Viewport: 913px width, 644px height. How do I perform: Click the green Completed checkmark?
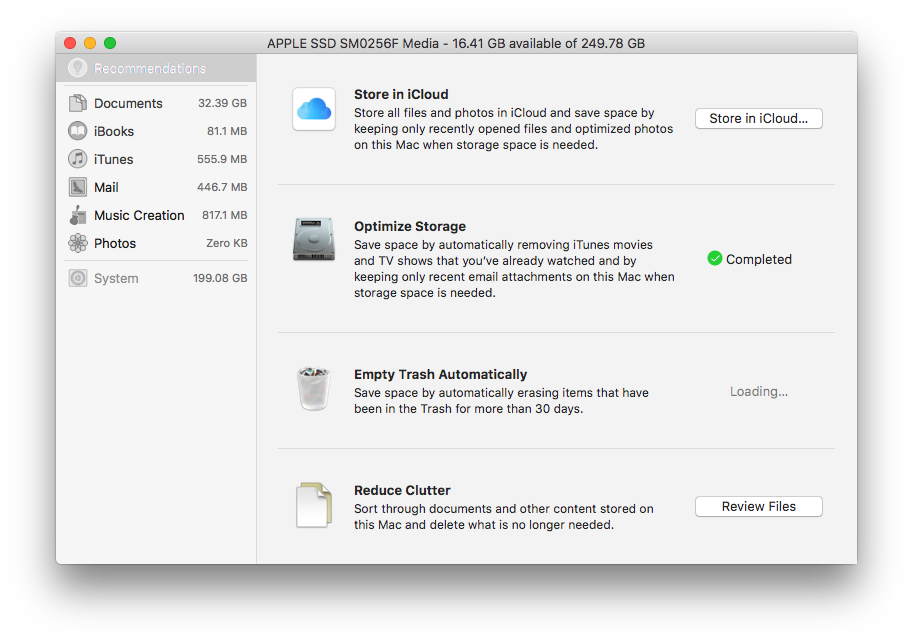[714, 259]
